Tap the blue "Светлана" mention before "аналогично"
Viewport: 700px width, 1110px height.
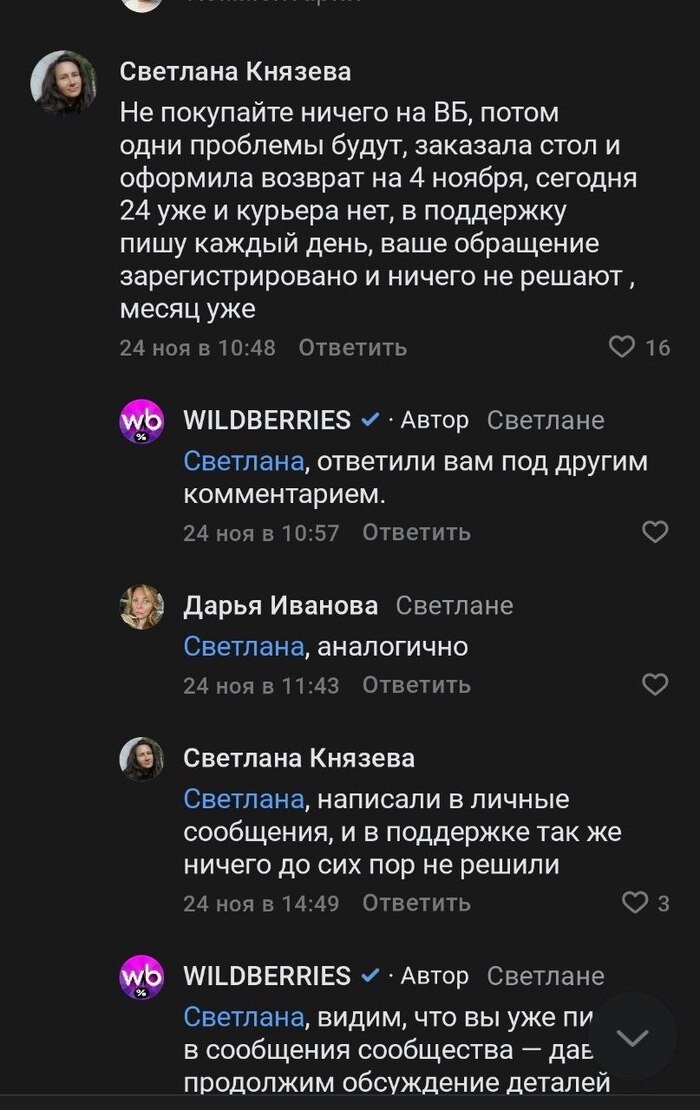tap(243, 647)
